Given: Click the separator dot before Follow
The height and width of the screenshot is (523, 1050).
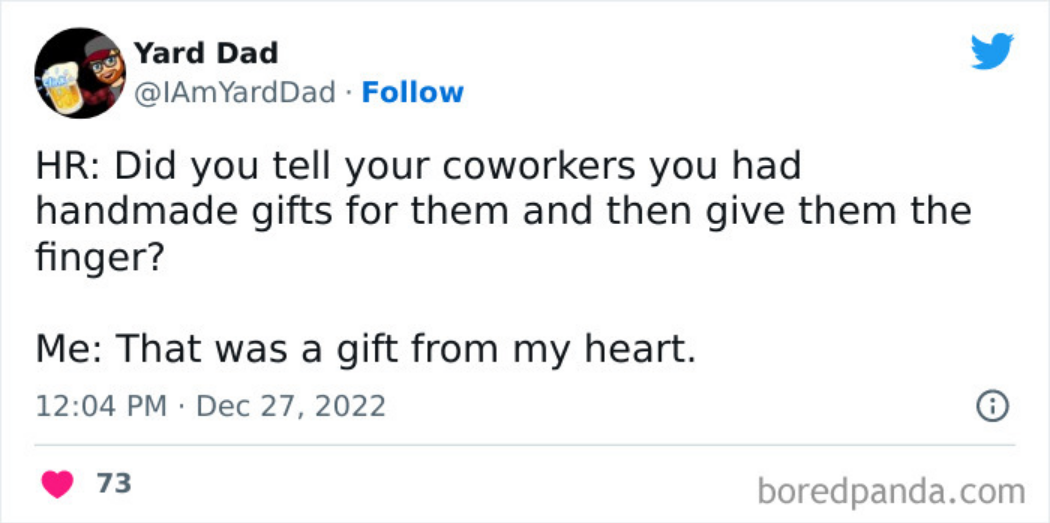Looking at the screenshot, I should pyautogui.click(x=349, y=93).
